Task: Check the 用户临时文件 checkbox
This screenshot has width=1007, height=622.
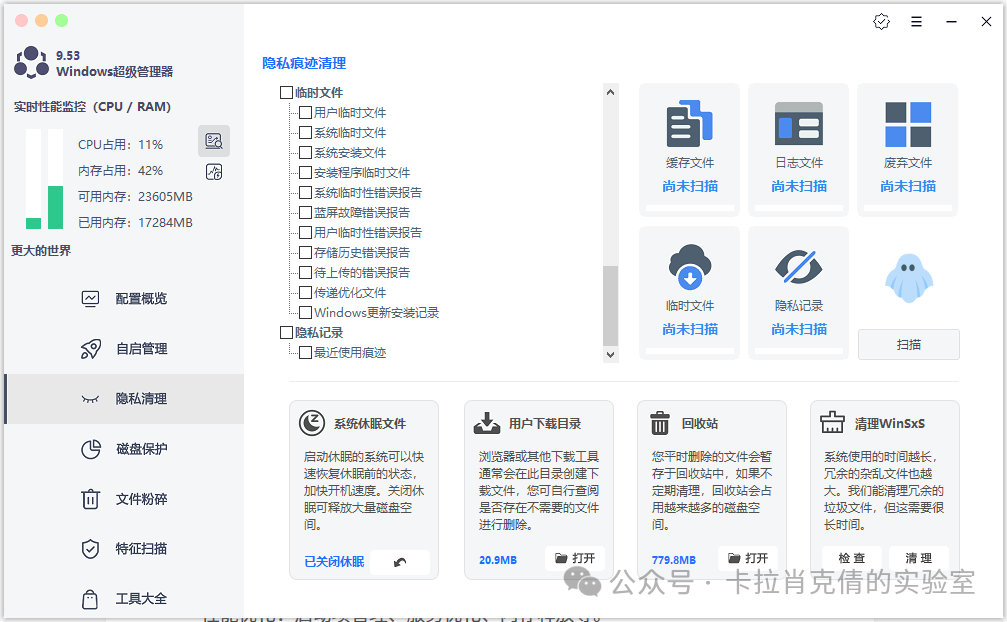Action: click(x=306, y=113)
